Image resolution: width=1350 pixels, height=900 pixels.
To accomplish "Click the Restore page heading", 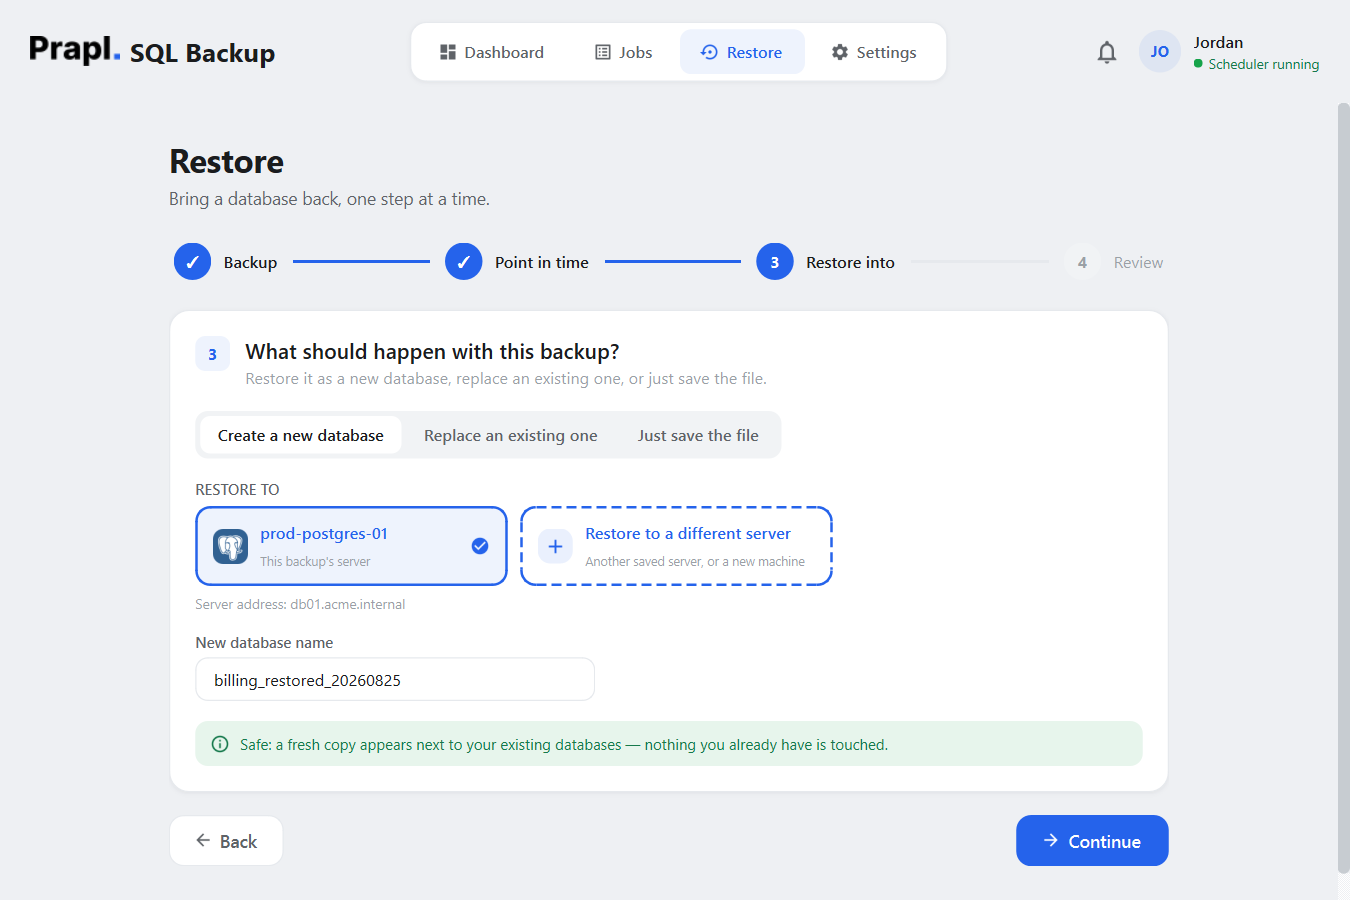I will (x=227, y=161).
